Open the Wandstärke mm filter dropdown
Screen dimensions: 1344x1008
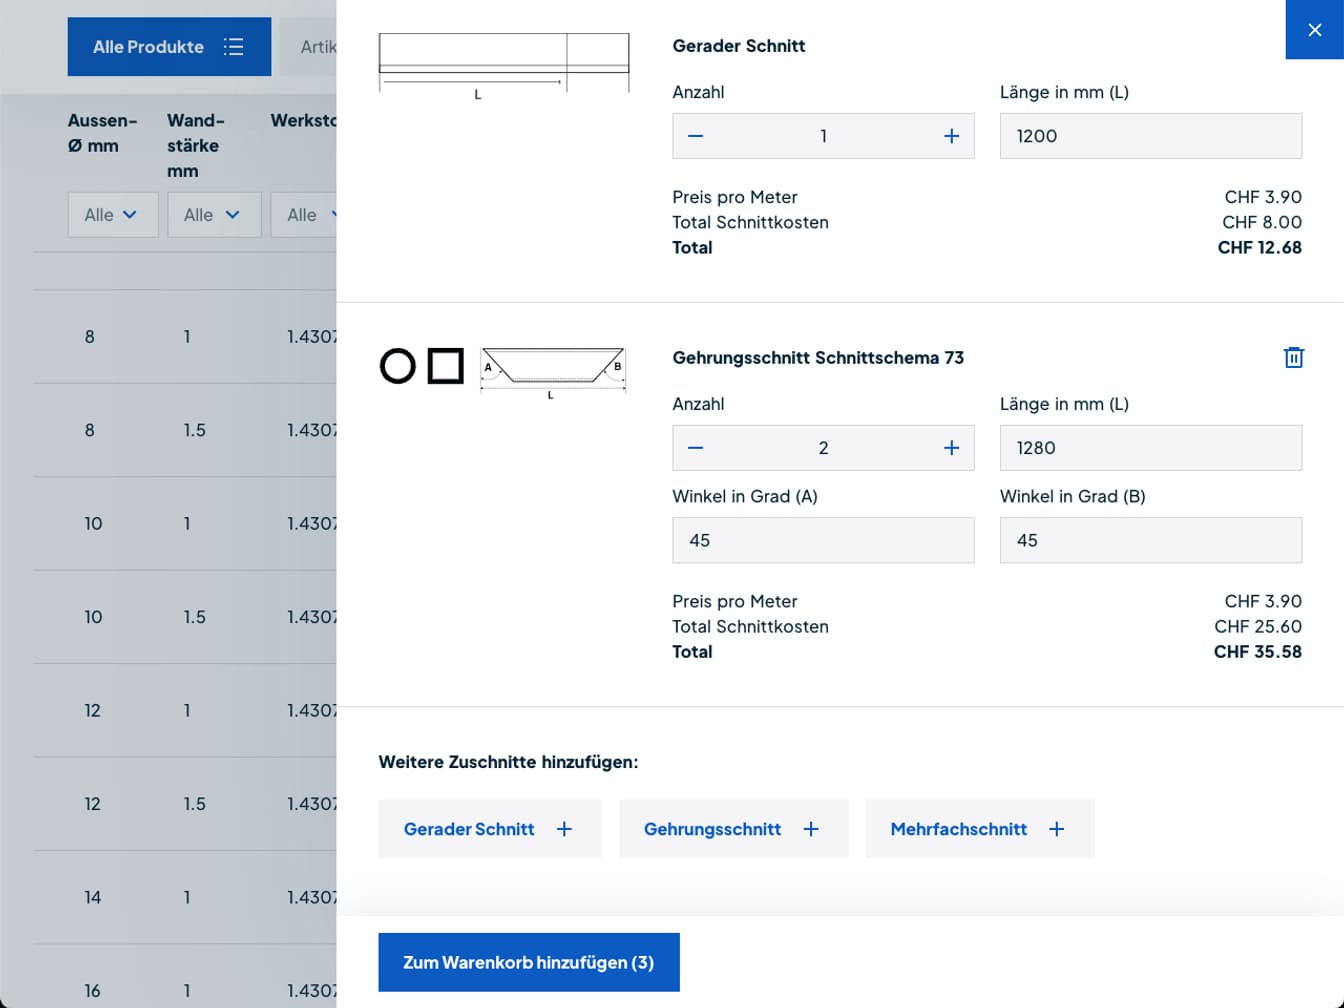point(213,215)
